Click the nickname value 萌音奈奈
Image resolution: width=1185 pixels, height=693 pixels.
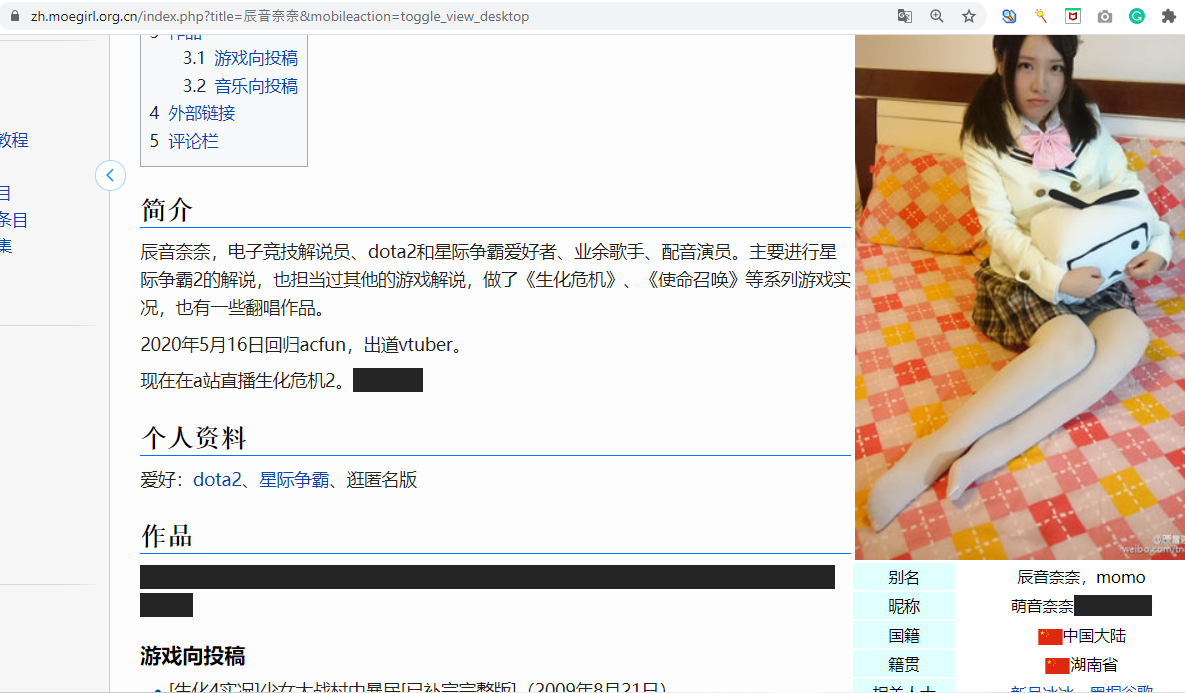(x=1042, y=606)
